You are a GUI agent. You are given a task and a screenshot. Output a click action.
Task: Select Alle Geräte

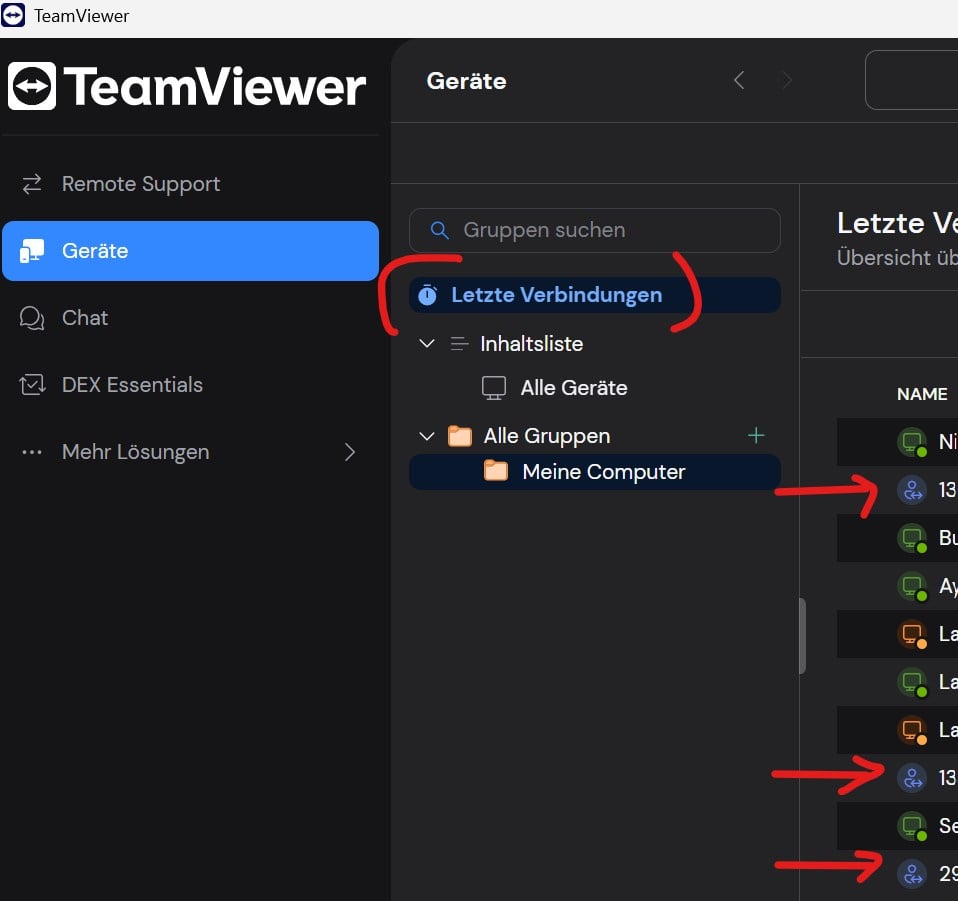[x=574, y=388]
